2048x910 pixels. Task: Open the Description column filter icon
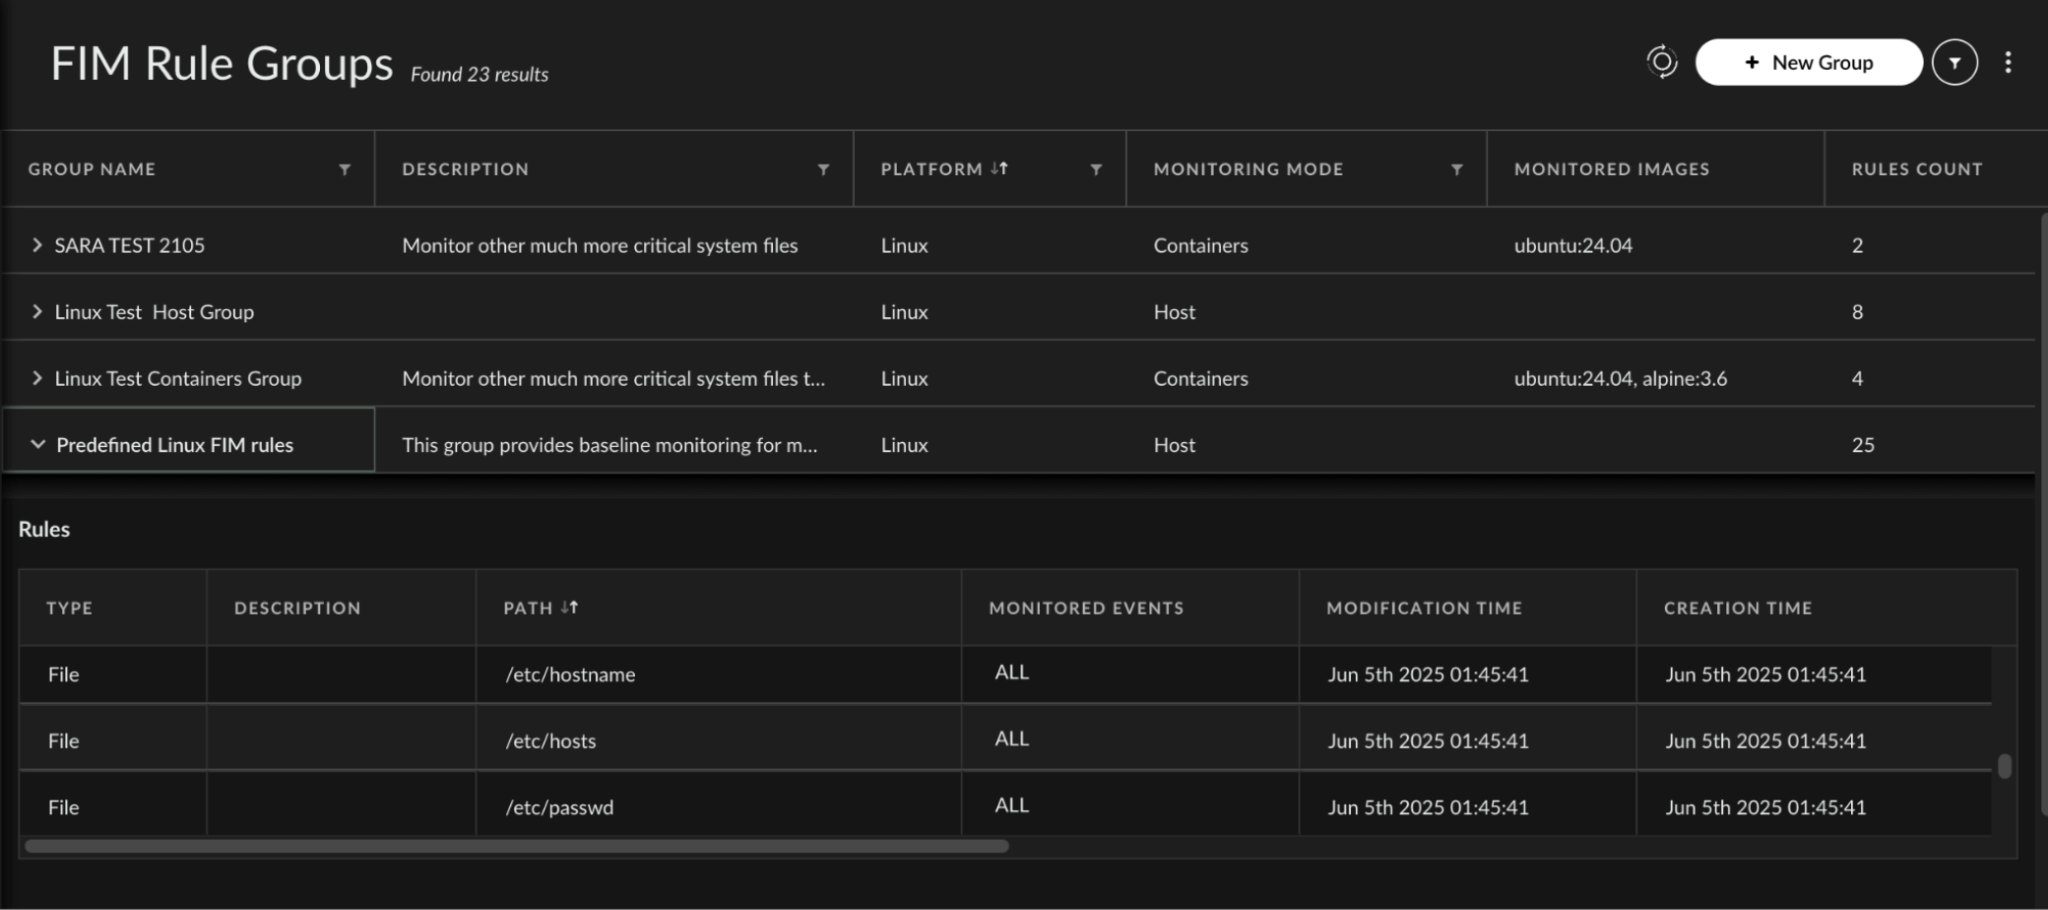click(x=823, y=170)
